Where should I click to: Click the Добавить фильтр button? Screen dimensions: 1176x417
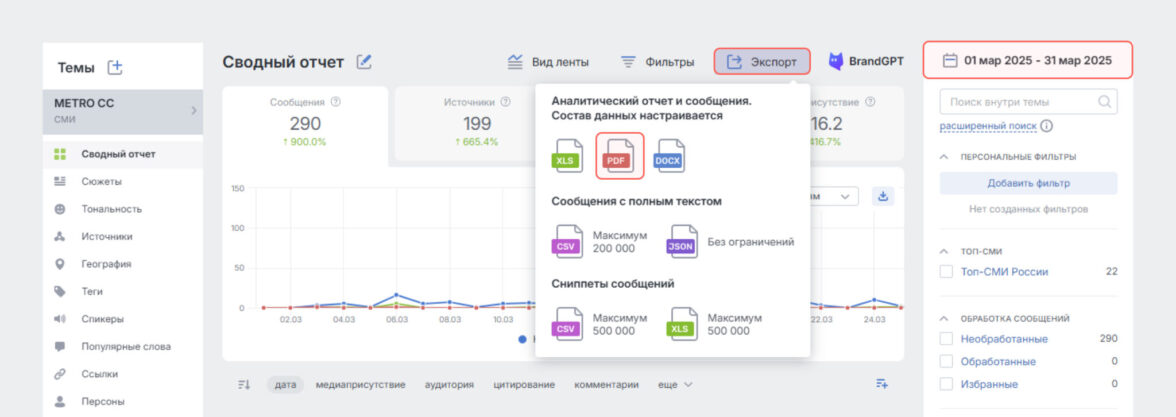(1028, 183)
